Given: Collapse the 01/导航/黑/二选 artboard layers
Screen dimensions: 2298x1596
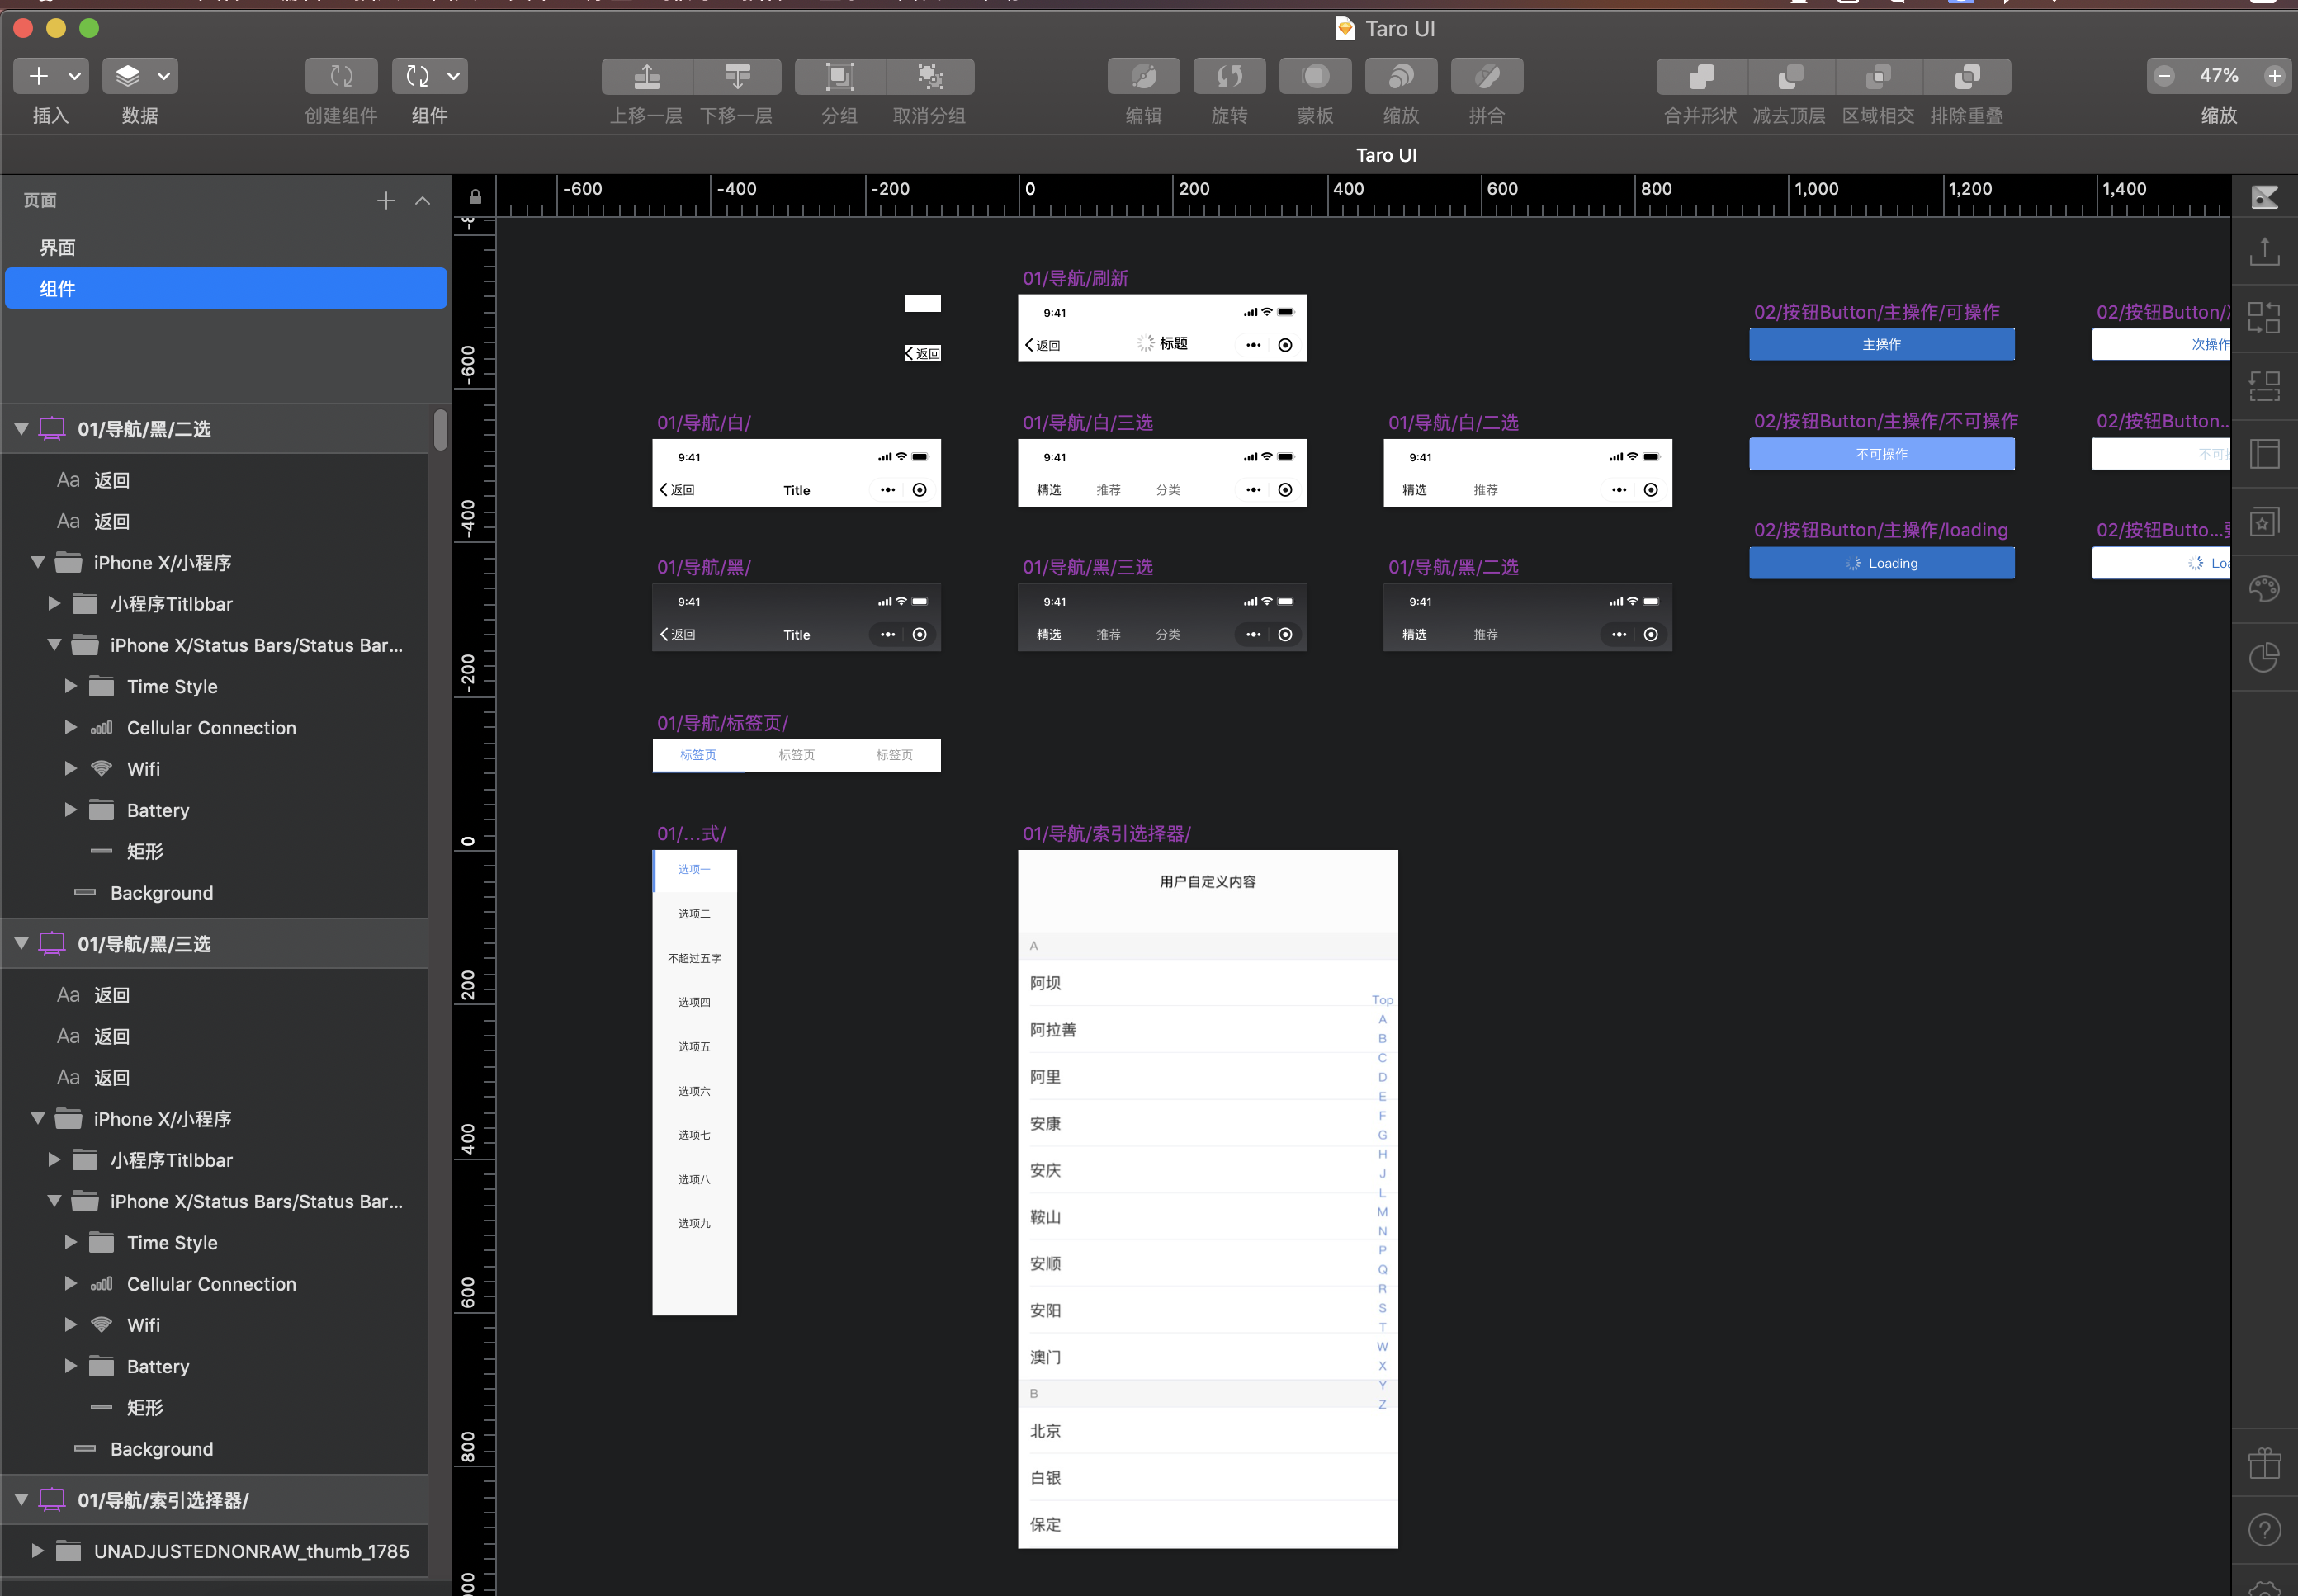Looking at the screenshot, I should [21, 429].
